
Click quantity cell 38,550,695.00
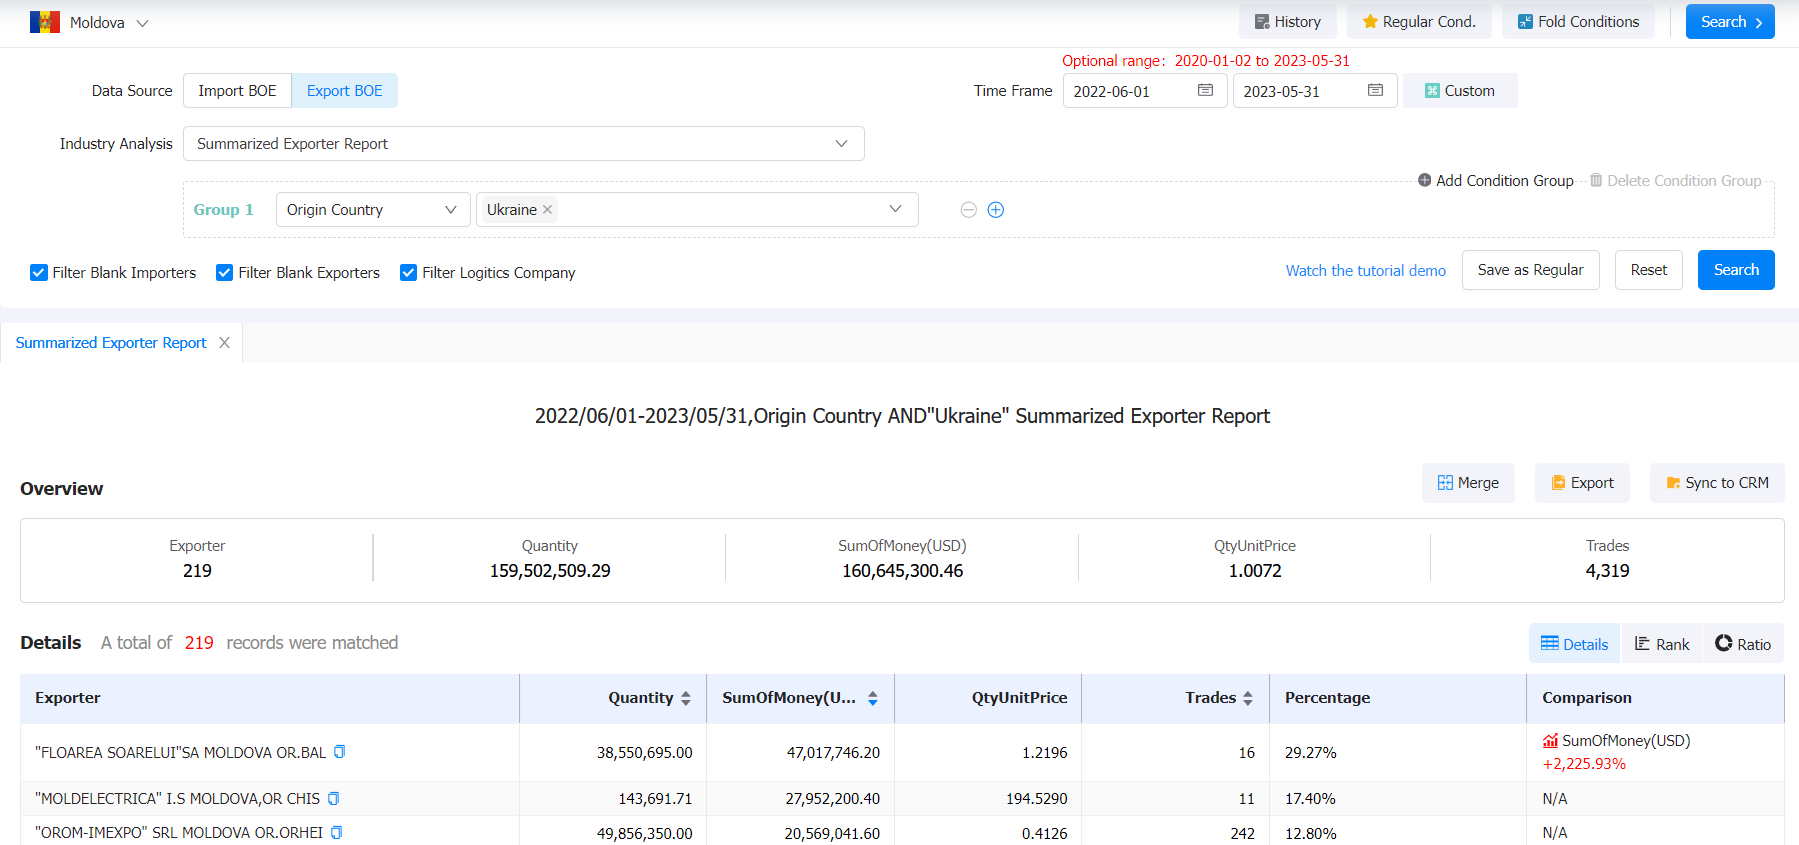point(644,753)
